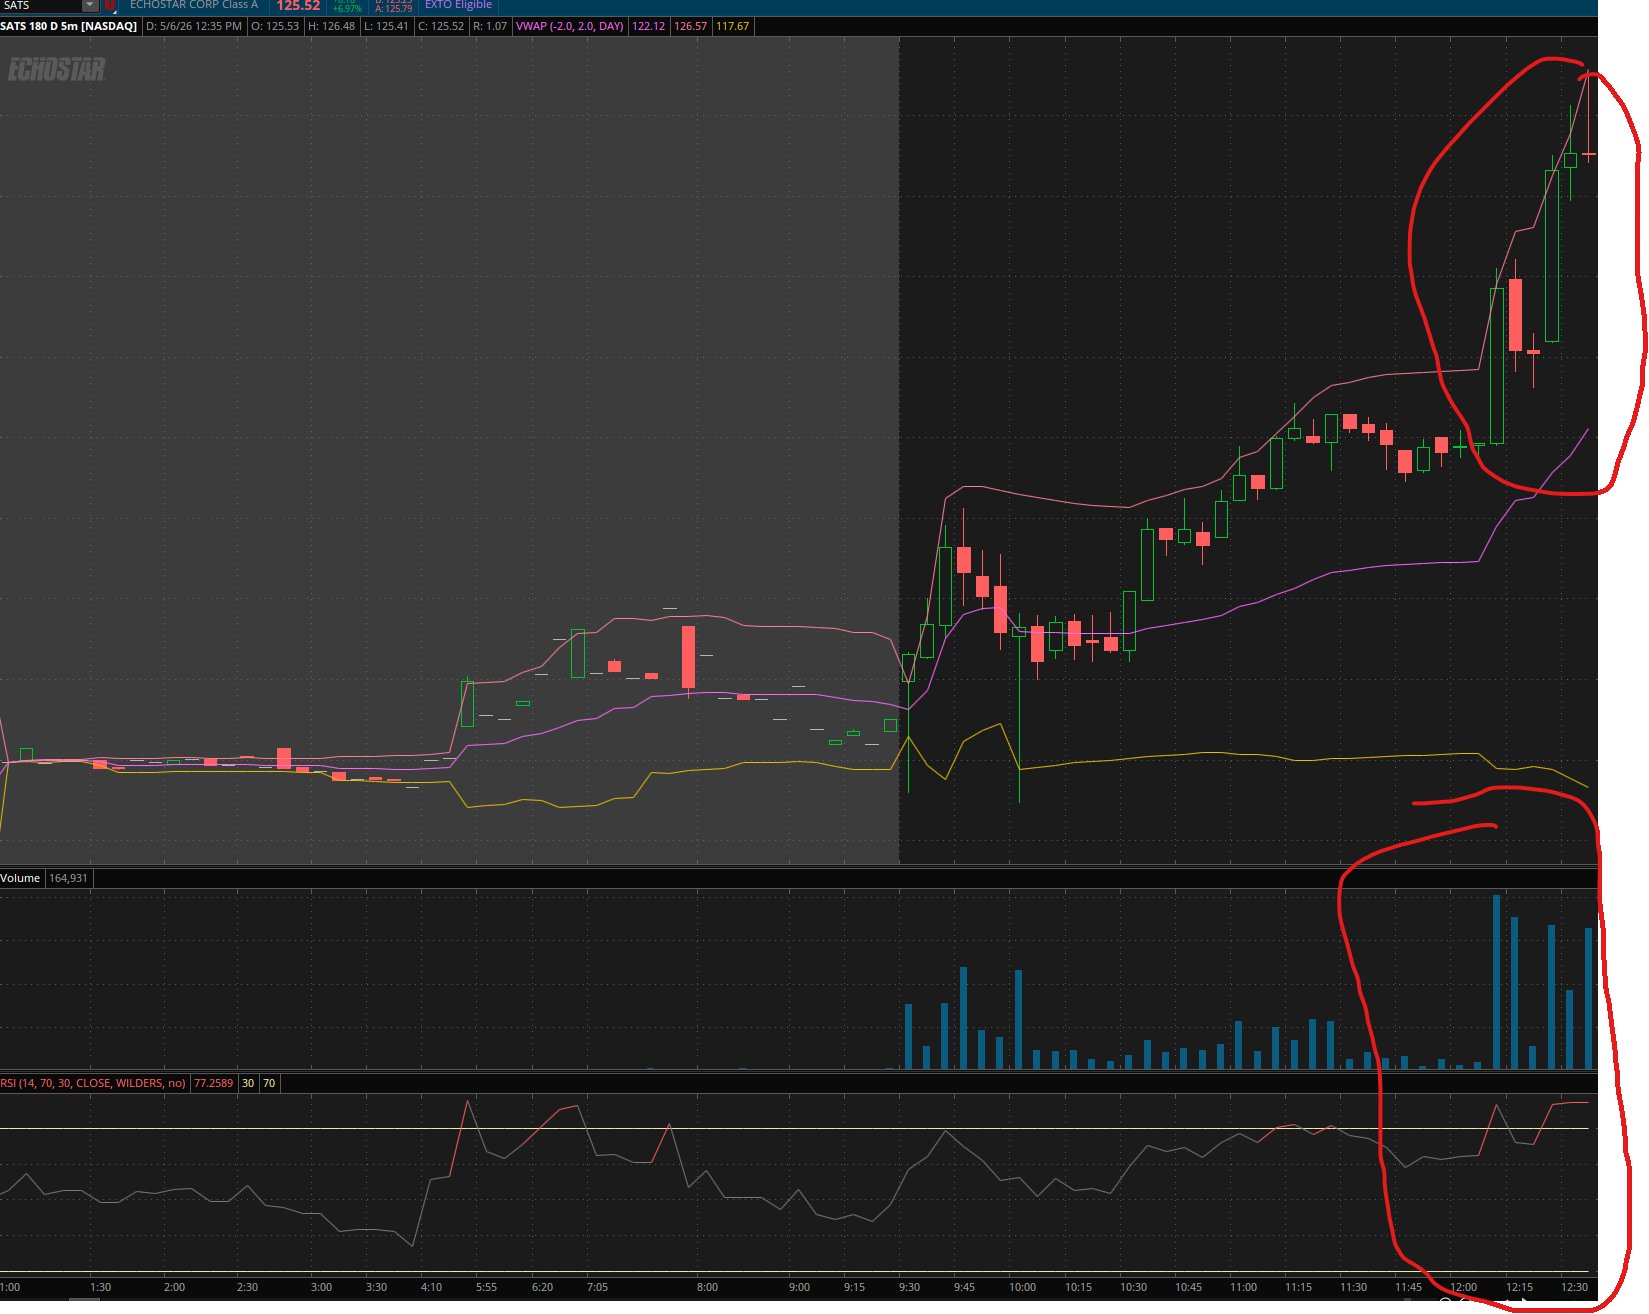Image resolution: width=1649 pixels, height=1314 pixels.
Task: Open the SATS symbol dropdown arrow
Action: (90, 5)
